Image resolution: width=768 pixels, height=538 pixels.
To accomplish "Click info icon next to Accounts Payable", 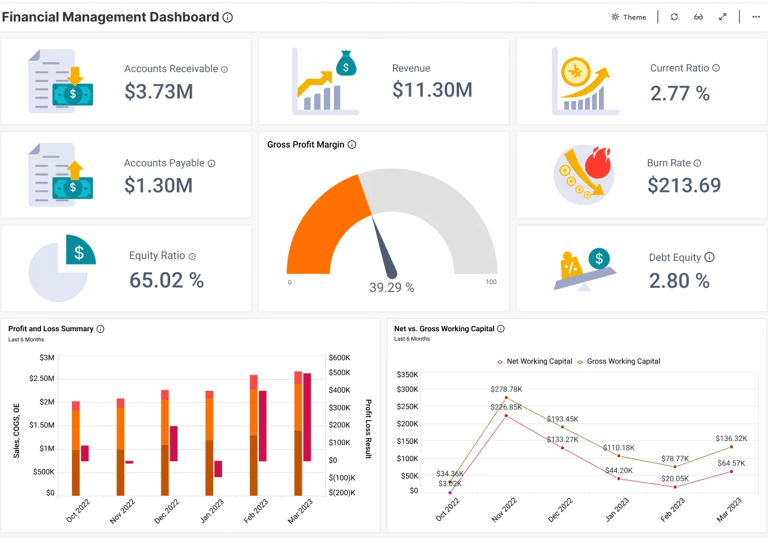I will (212, 164).
